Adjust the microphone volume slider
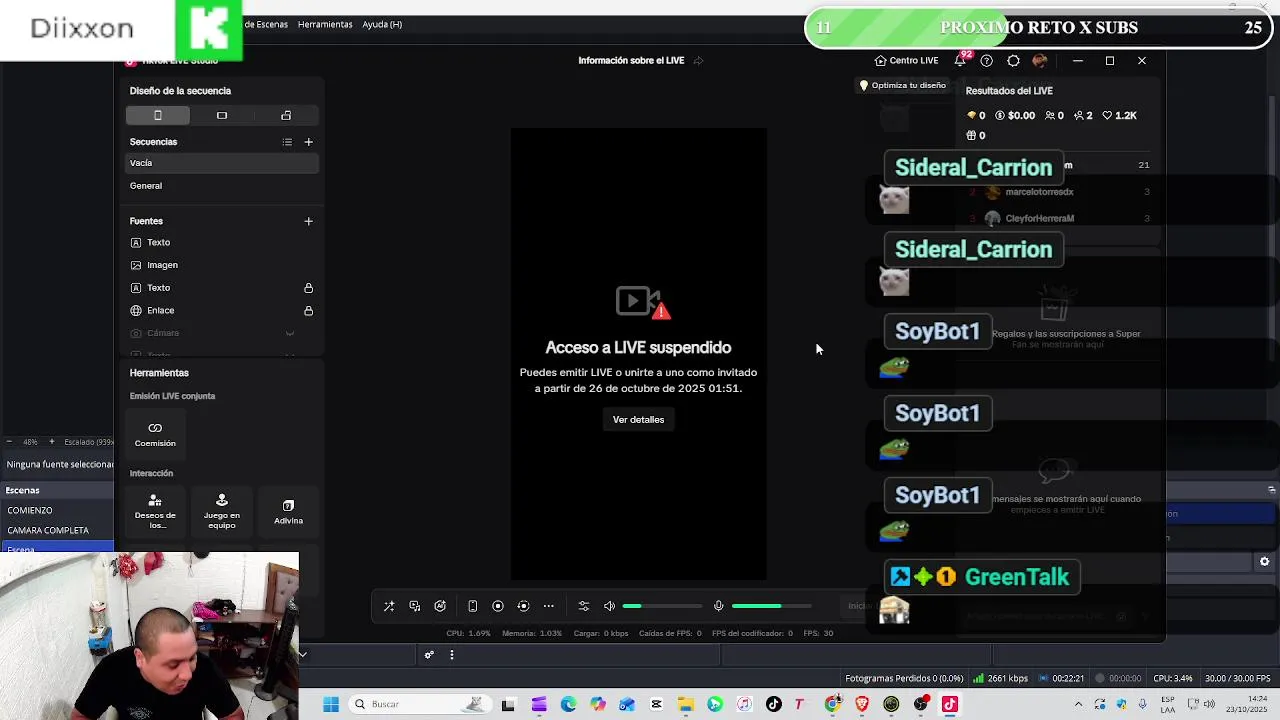Viewport: 1280px width, 720px height. (771, 606)
